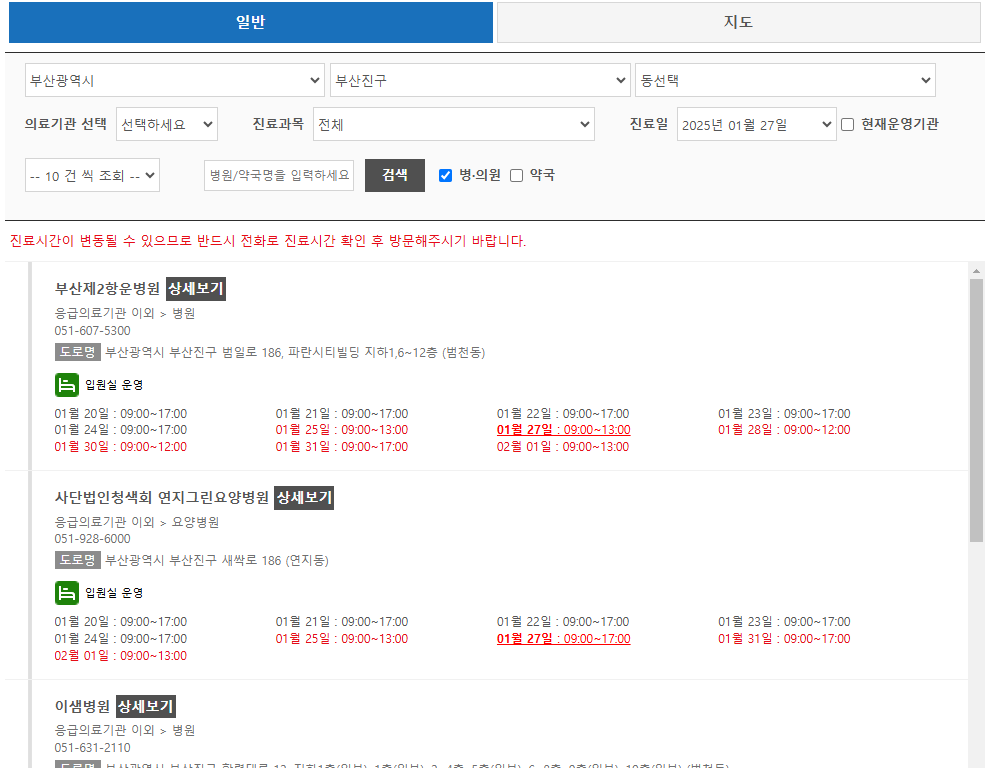1002x768 pixels.
Task: Open the 진료일 date dropdown
Action: (757, 124)
